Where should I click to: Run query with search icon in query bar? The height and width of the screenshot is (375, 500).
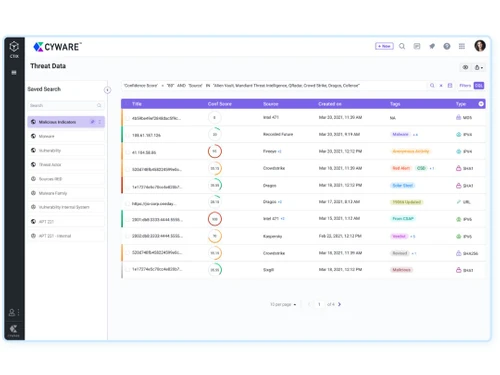(432, 86)
